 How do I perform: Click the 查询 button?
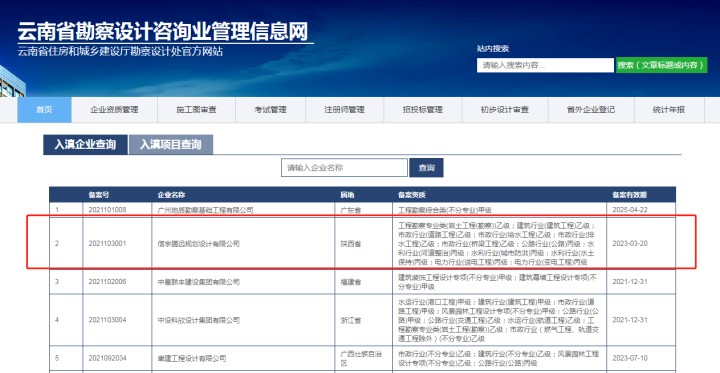point(426,168)
